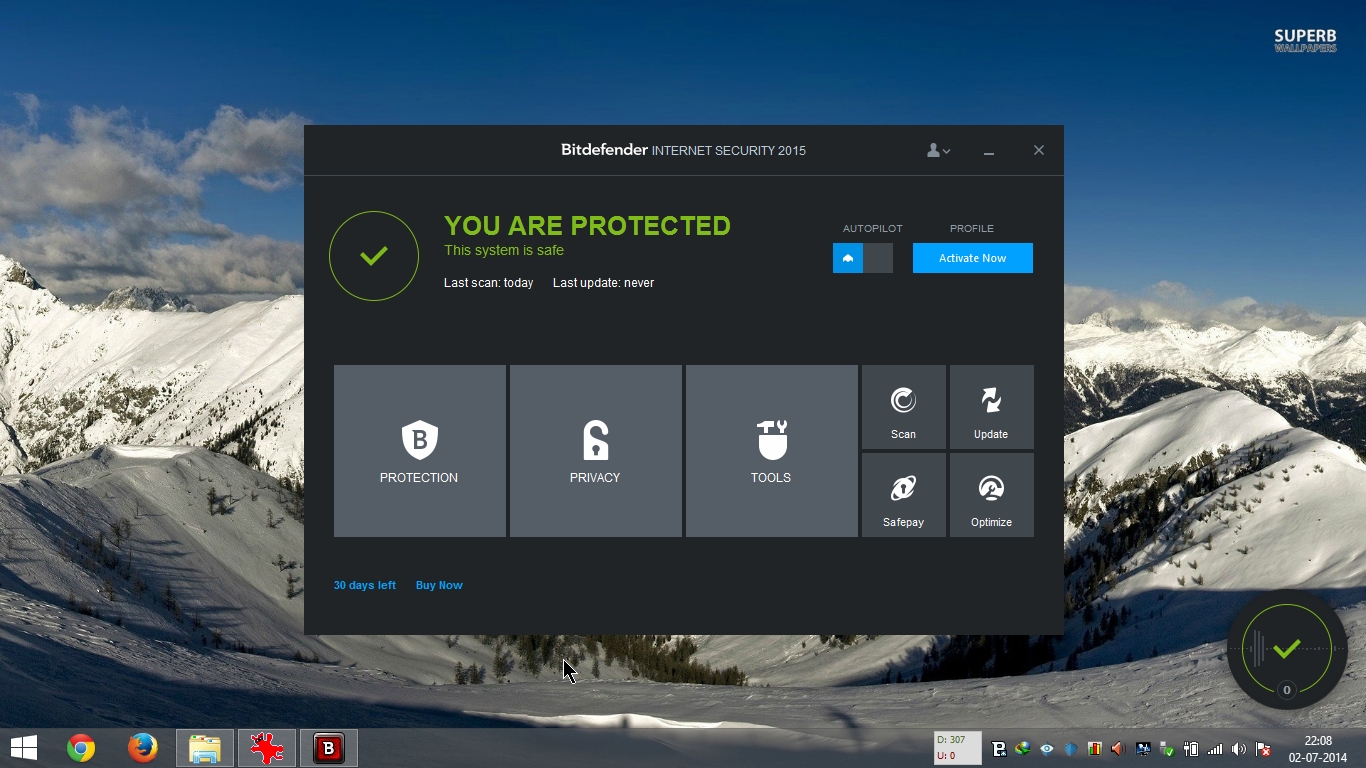1366x768 pixels.
Task: Click the Activate Now button
Action: pos(972,258)
